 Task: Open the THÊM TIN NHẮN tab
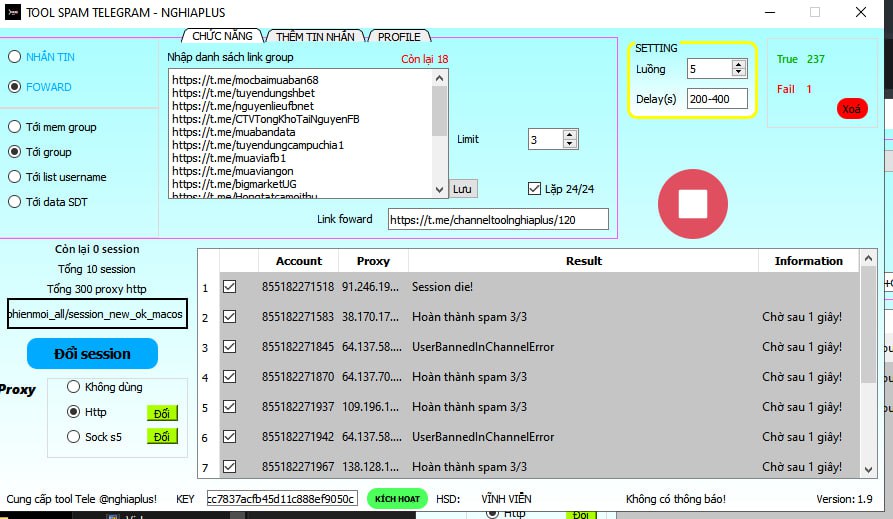pos(315,36)
